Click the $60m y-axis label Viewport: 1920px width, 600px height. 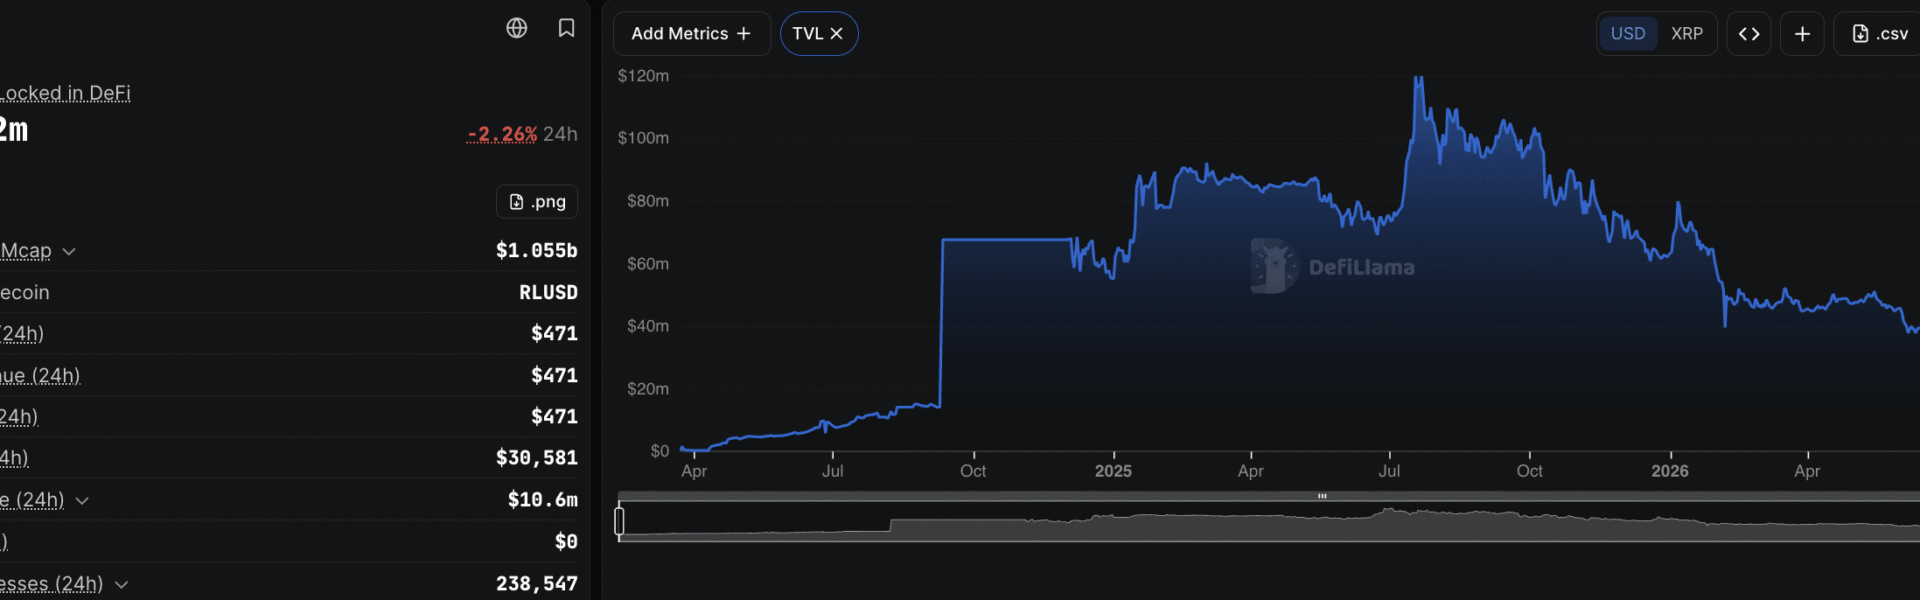pyautogui.click(x=647, y=264)
